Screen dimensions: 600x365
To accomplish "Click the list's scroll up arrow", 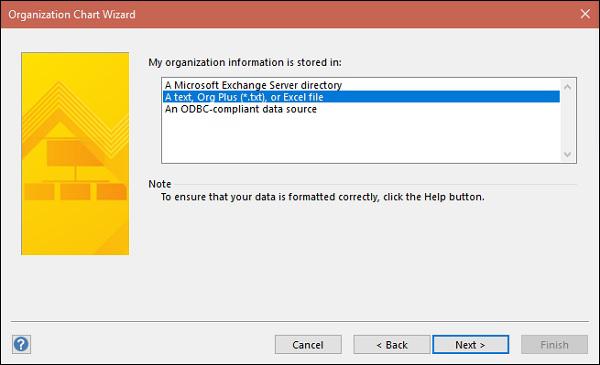I will click(x=567, y=87).
